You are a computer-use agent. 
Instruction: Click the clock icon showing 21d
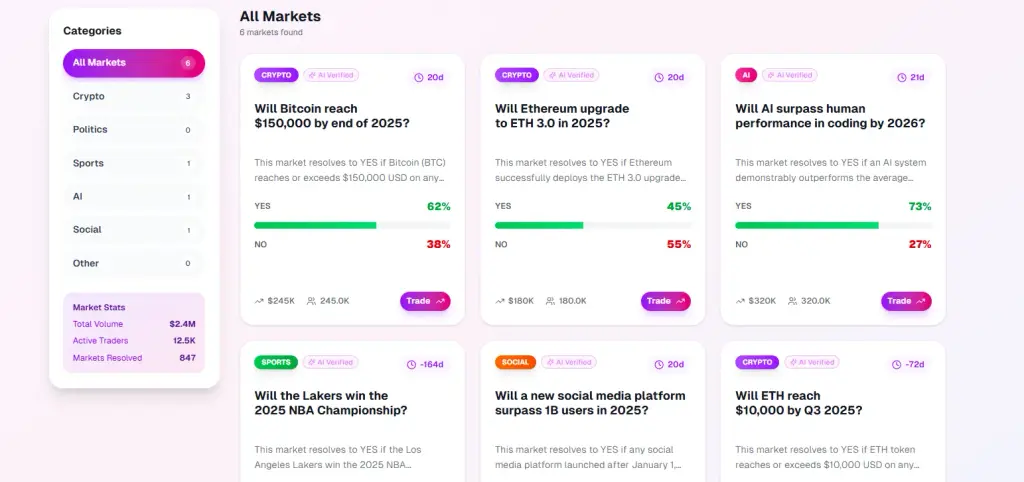pos(902,78)
